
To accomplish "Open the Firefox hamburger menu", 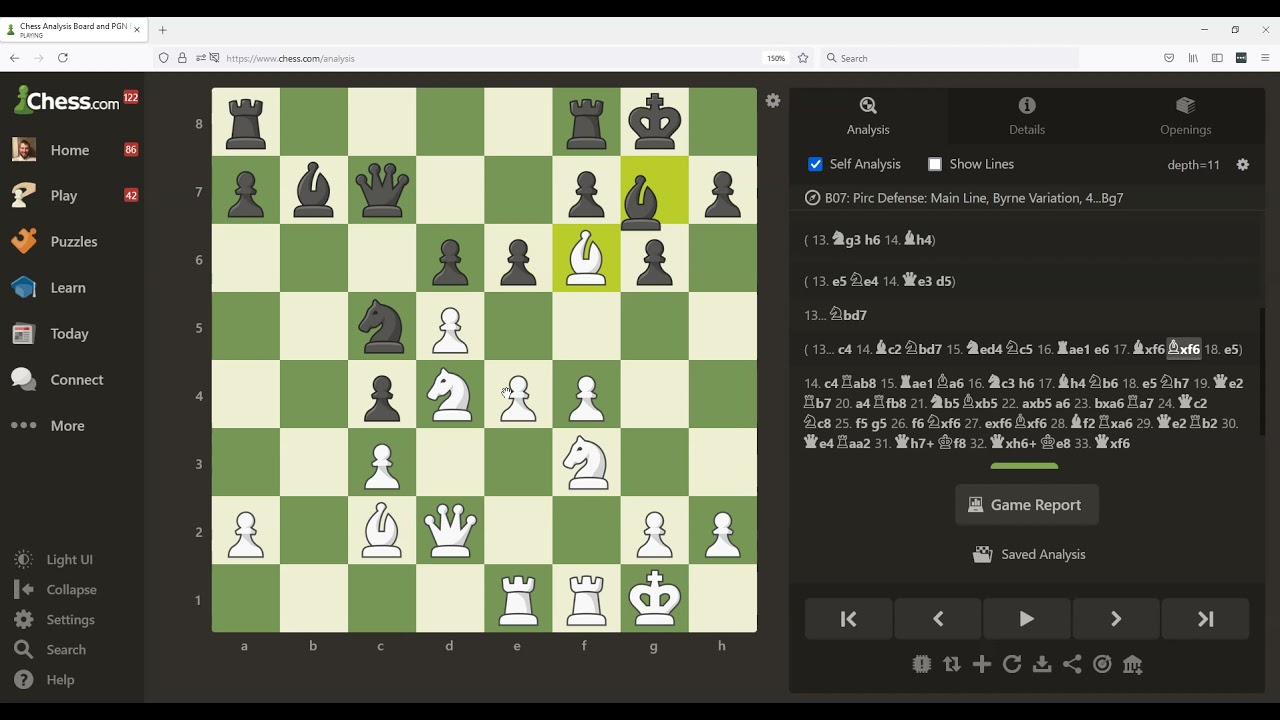I will click(1265, 58).
